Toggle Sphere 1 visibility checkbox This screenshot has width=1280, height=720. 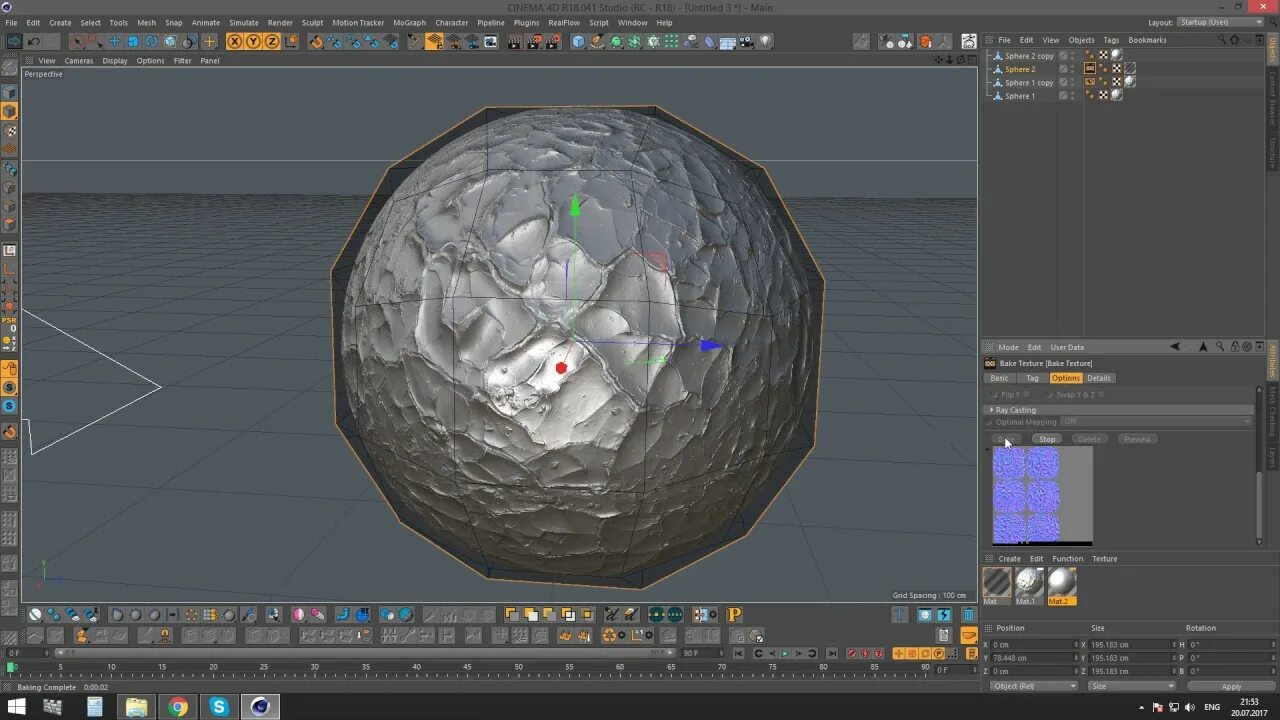pyautogui.click(x=1063, y=95)
